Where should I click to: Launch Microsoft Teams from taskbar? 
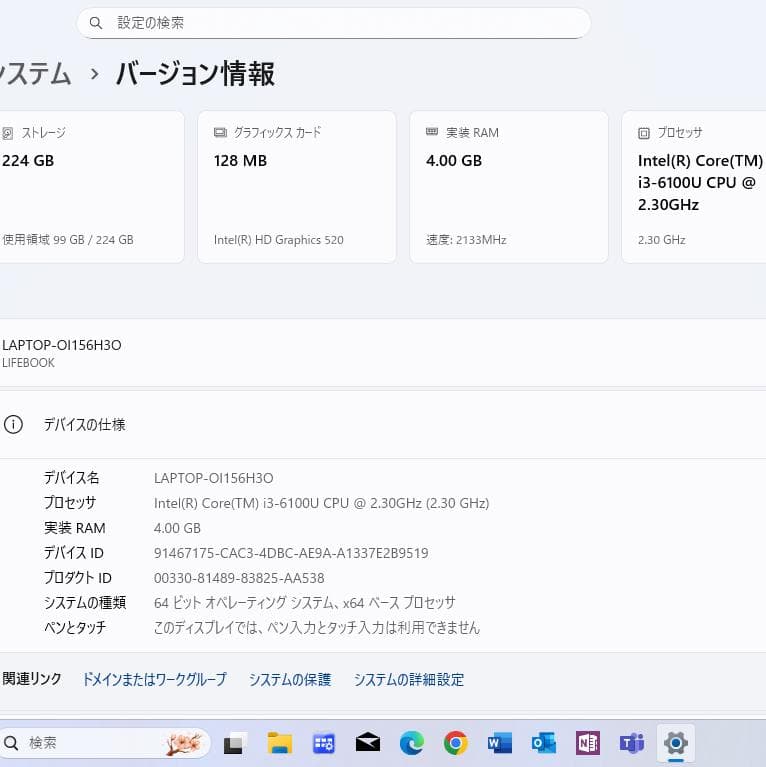tap(632, 744)
